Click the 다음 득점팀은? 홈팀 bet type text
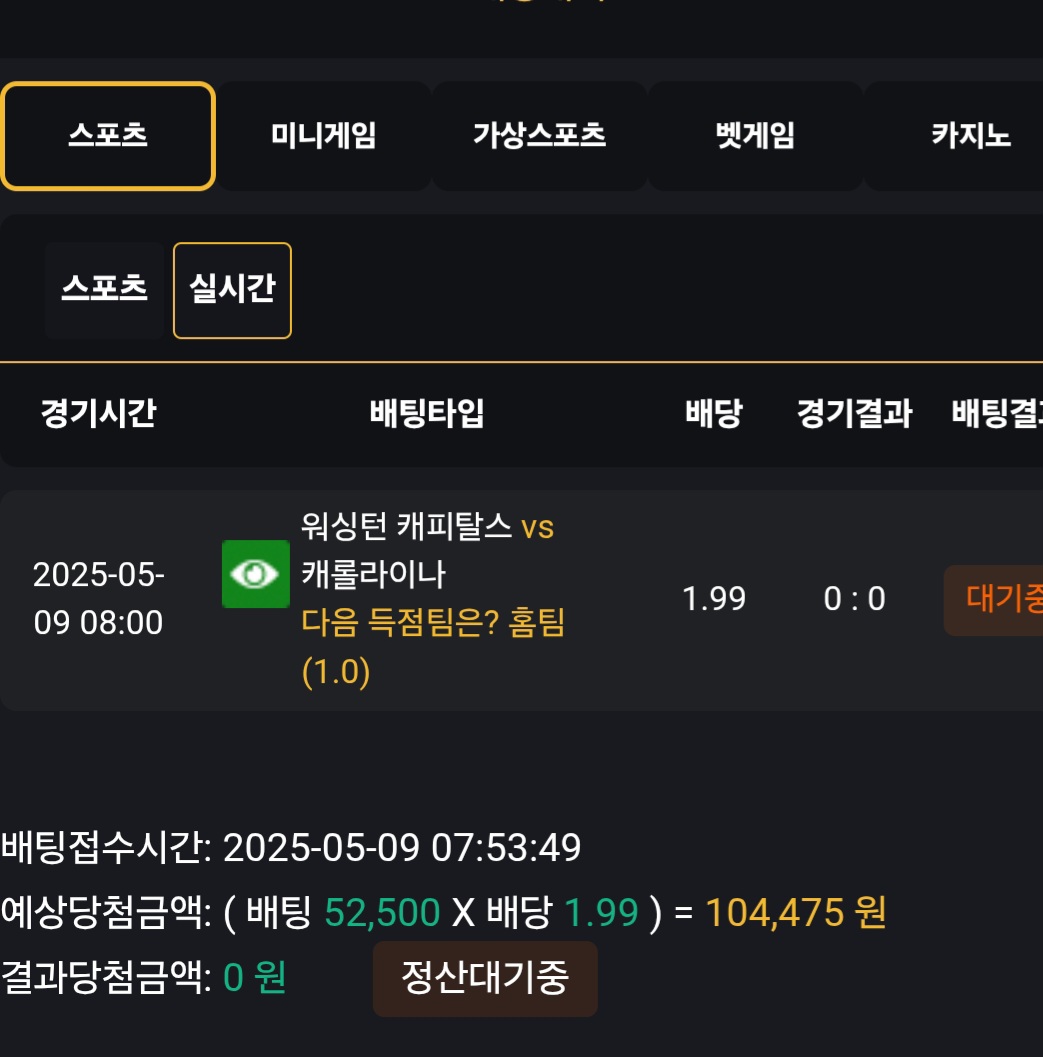This screenshot has height=1057, width=1043. 433,624
